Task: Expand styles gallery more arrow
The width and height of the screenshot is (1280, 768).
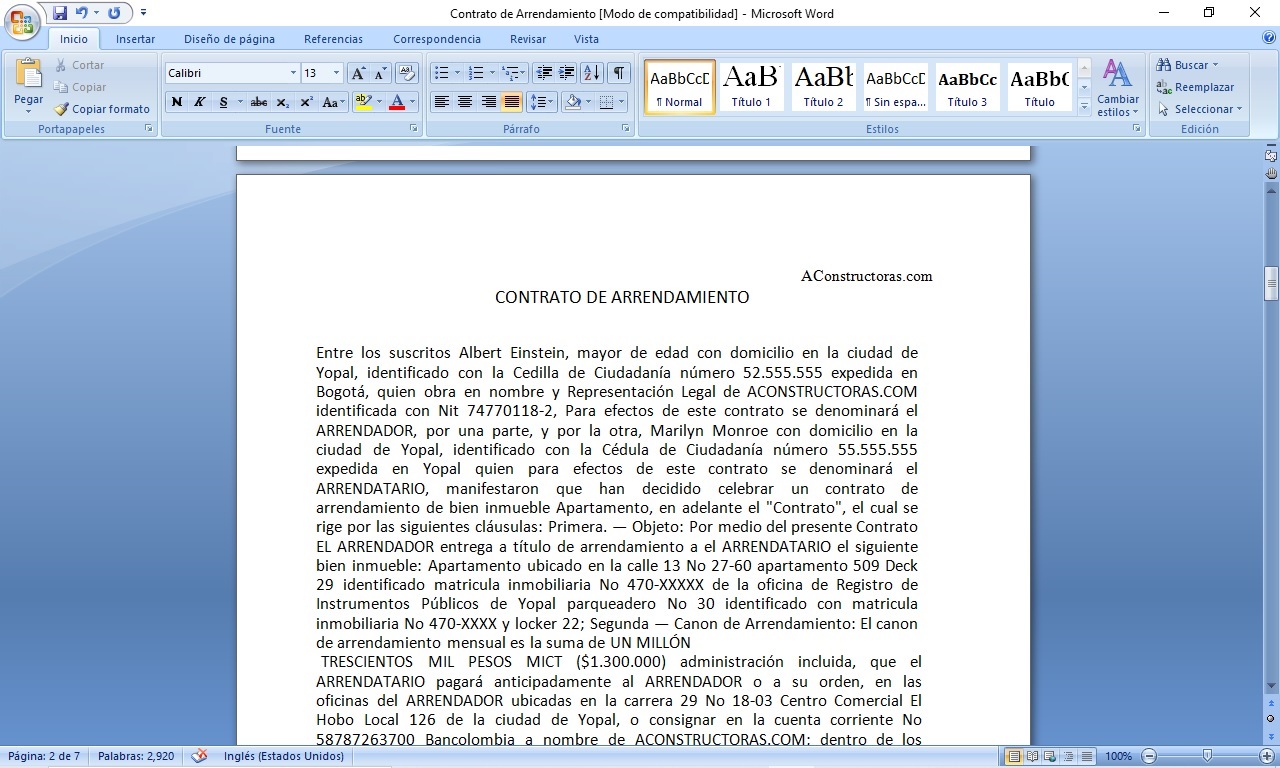Action: click(1084, 106)
